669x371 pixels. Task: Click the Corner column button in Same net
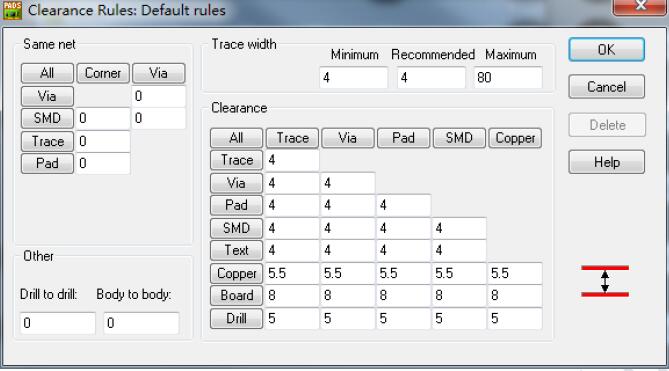(103, 73)
